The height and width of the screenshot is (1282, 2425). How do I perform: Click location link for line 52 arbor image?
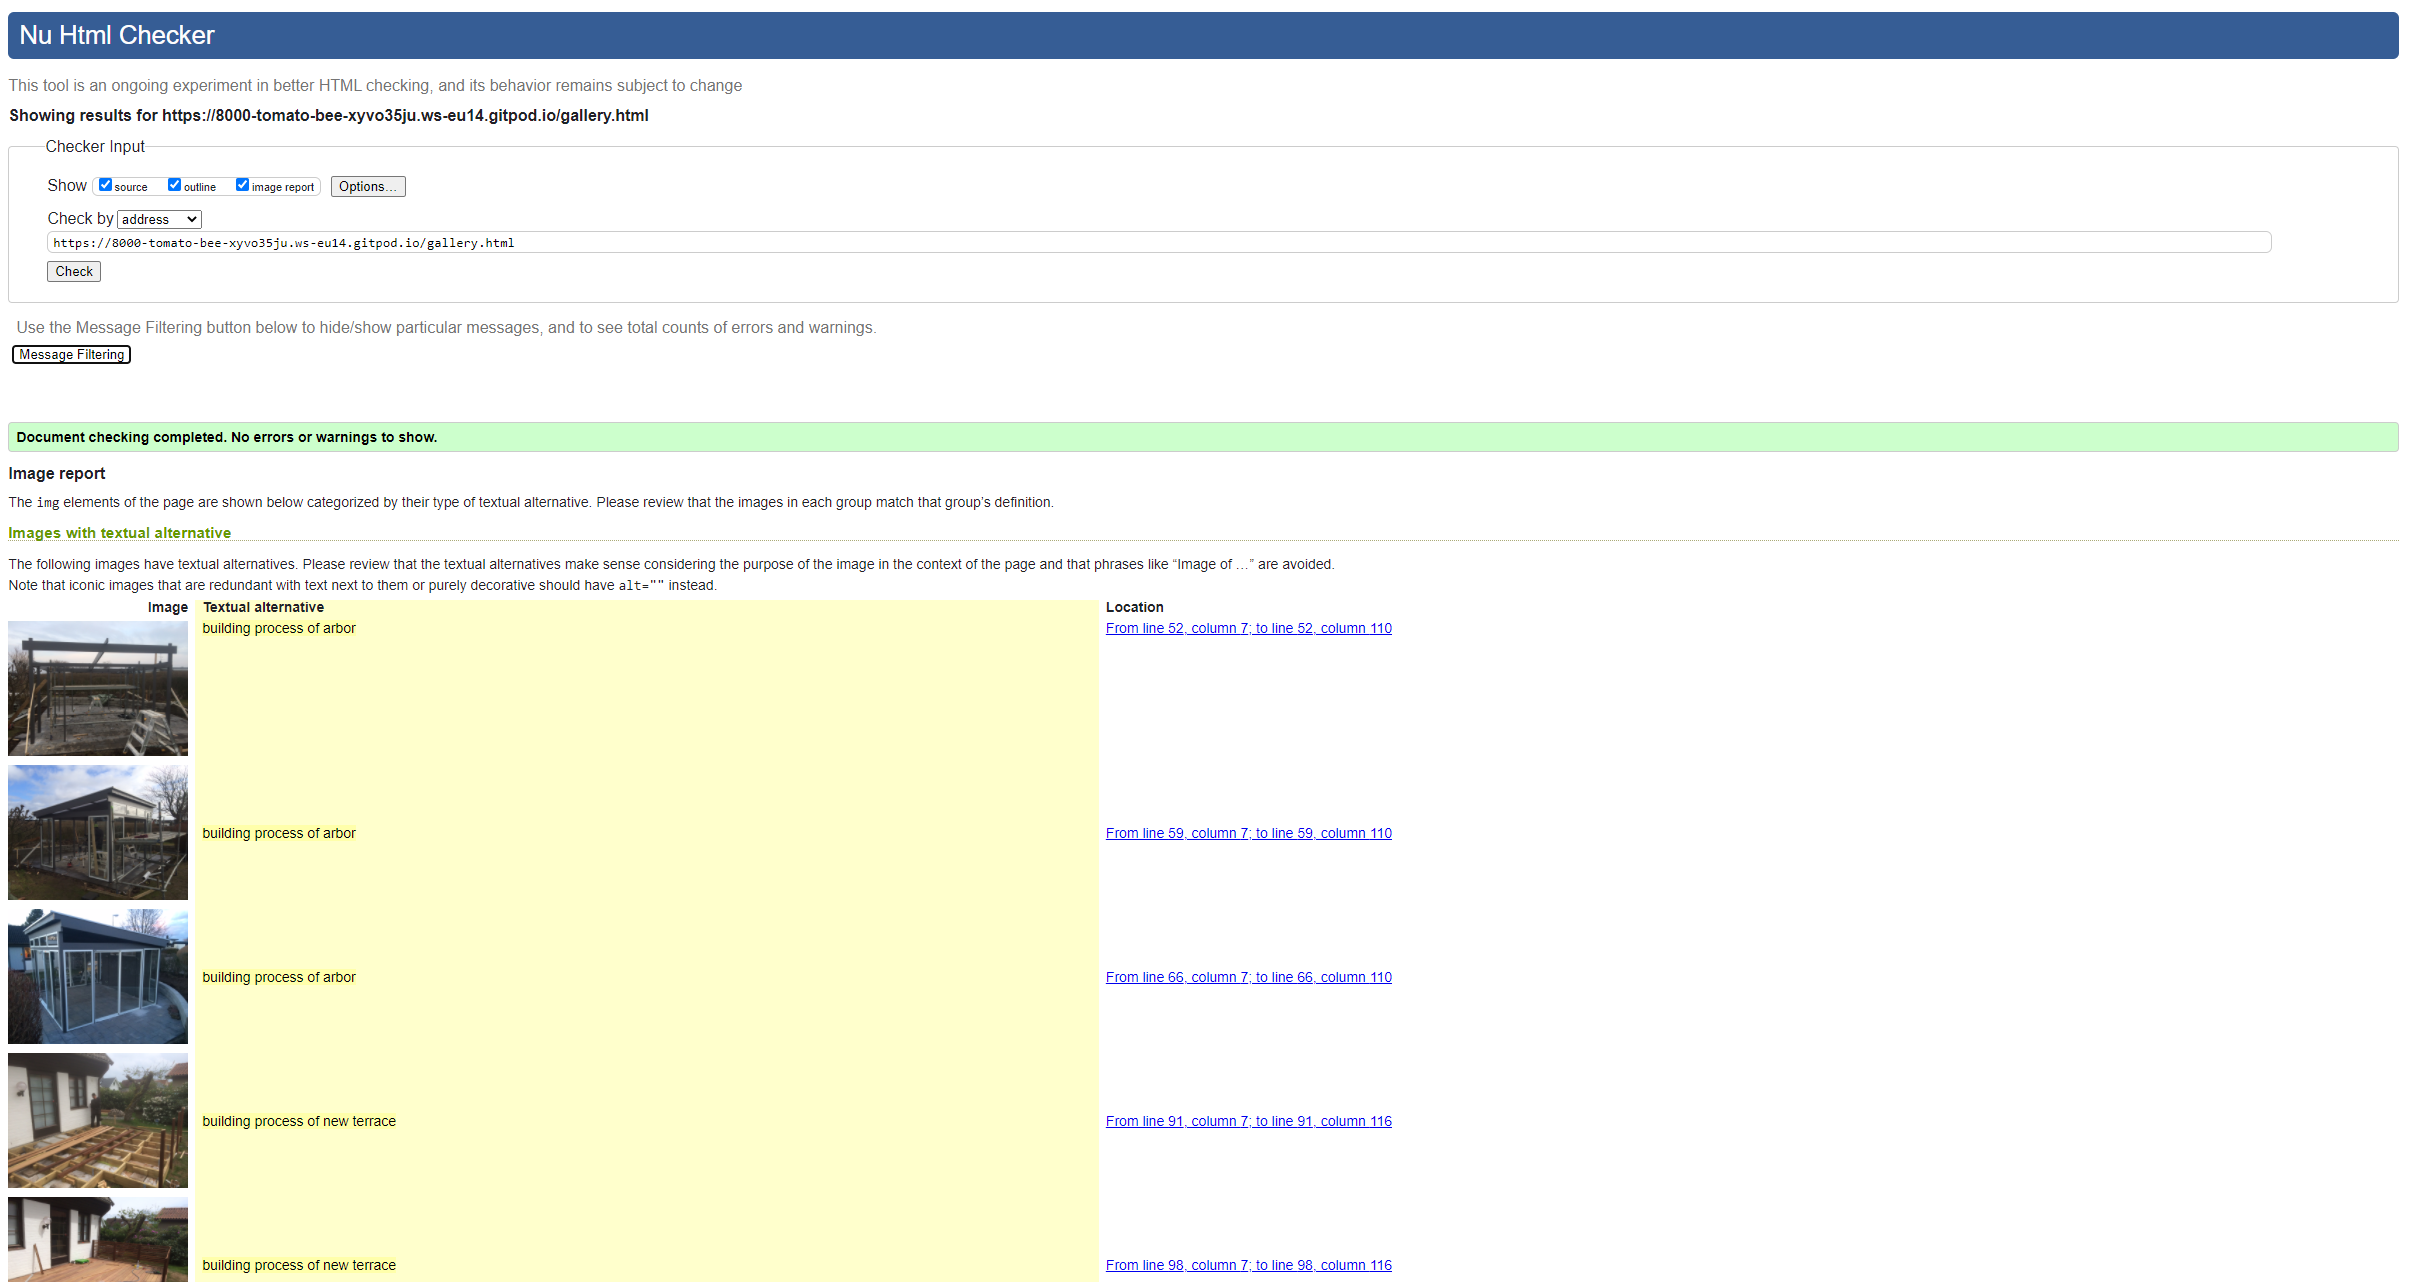click(x=1249, y=627)
